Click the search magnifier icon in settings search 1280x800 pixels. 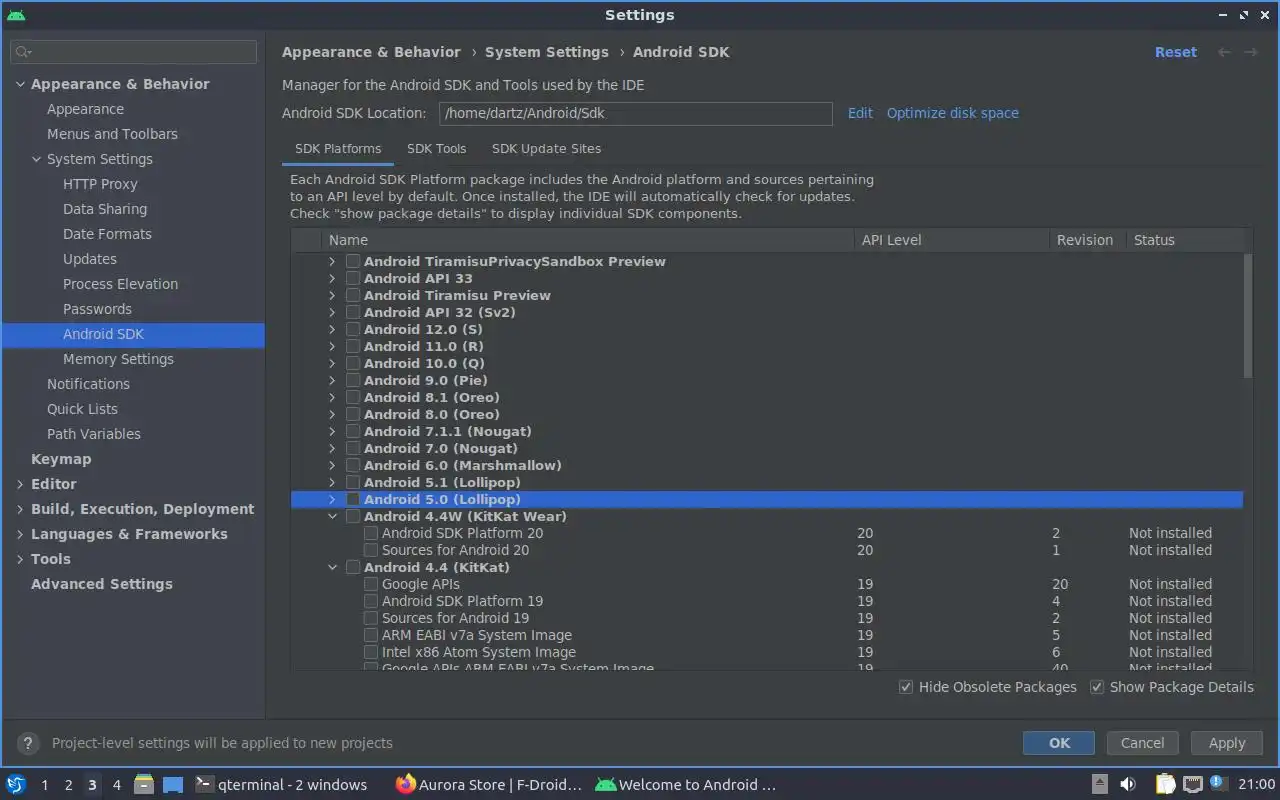[24, 52]
